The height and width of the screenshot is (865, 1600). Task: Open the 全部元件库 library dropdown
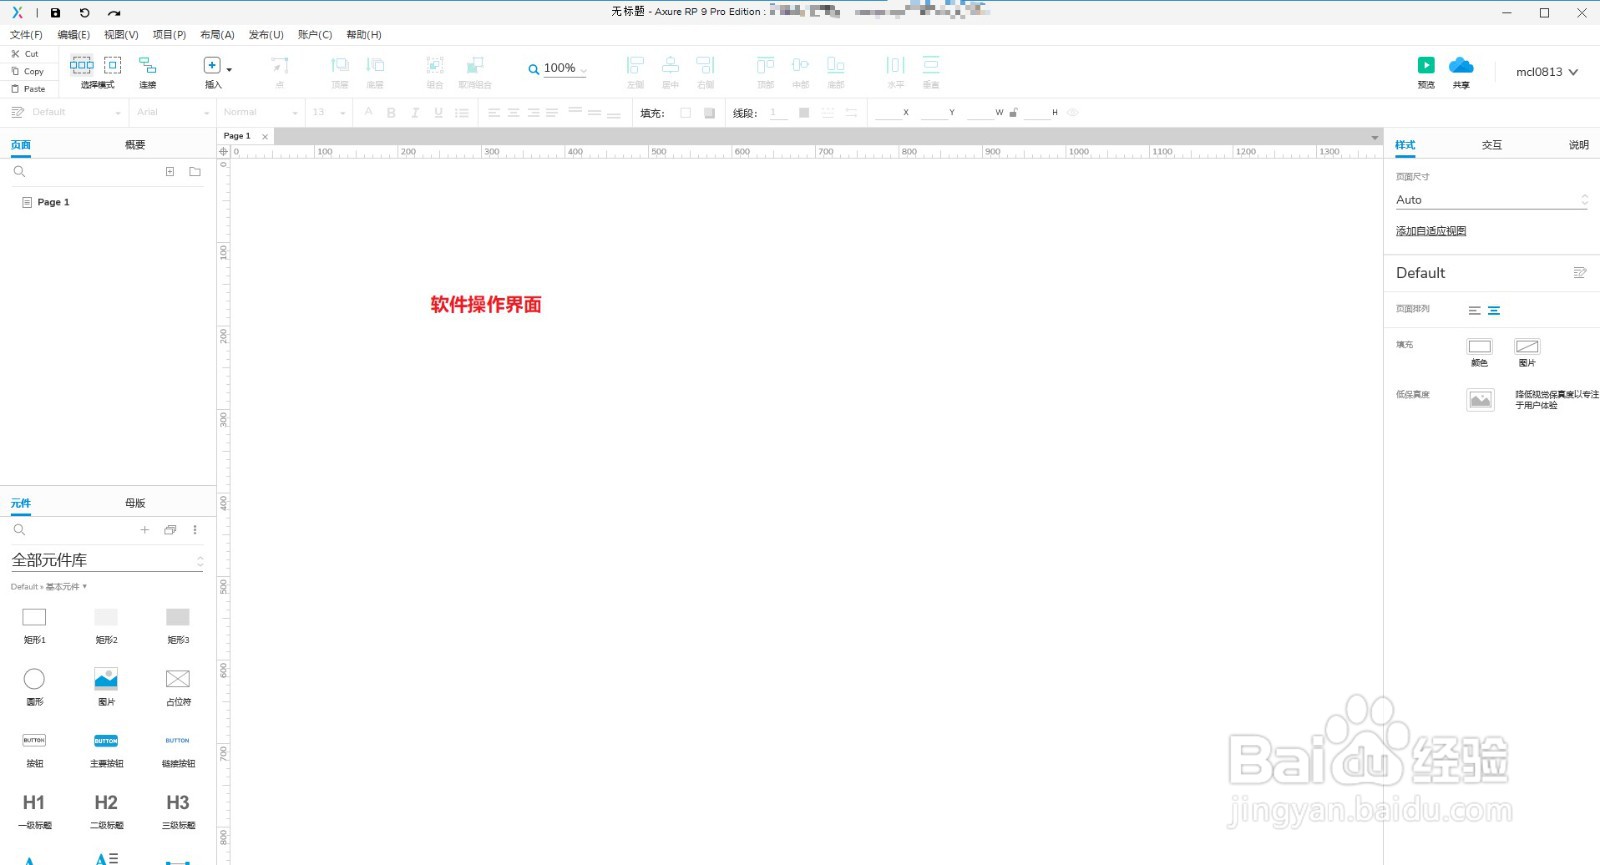107,560
